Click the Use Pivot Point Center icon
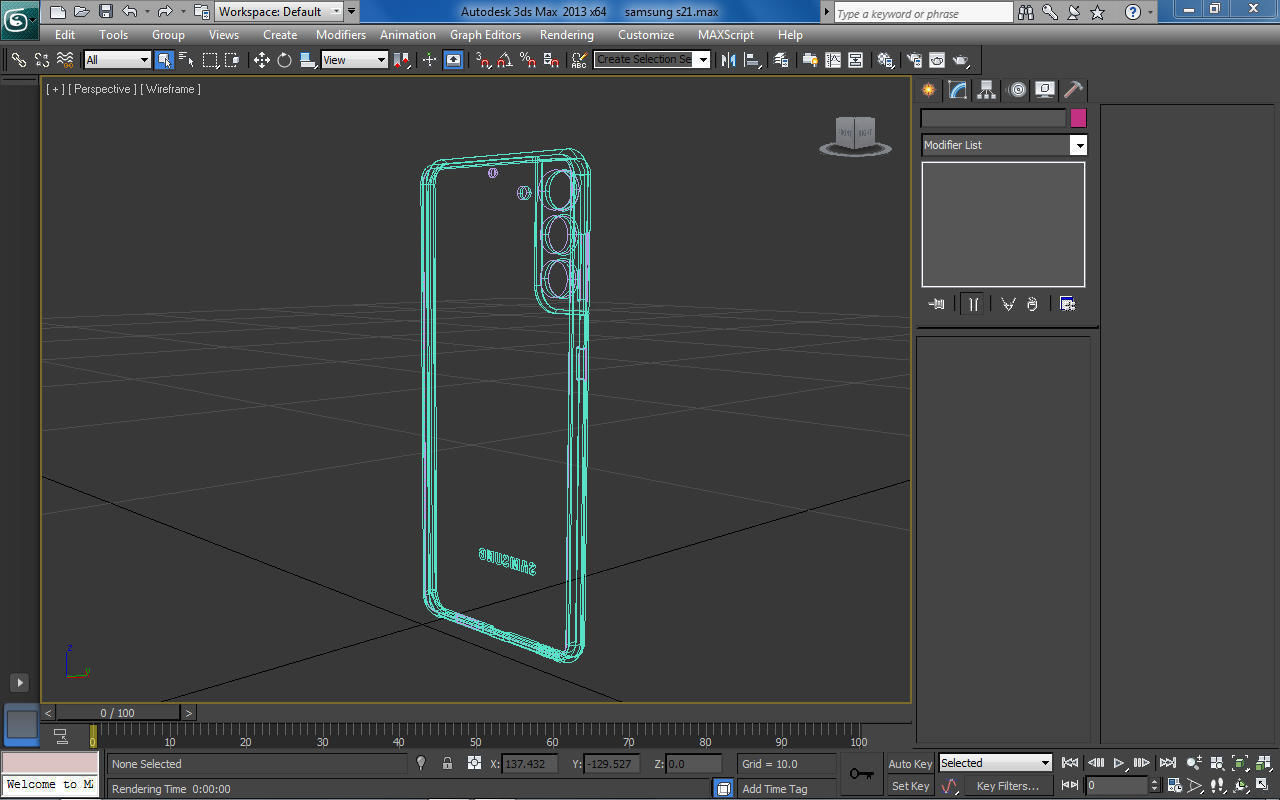The height and width of the screenshot is (800, 1280). [402, 60]
